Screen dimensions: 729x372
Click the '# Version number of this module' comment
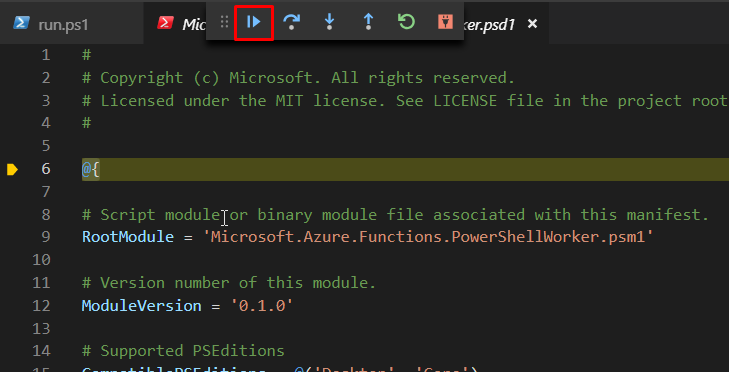click(229, 283)
